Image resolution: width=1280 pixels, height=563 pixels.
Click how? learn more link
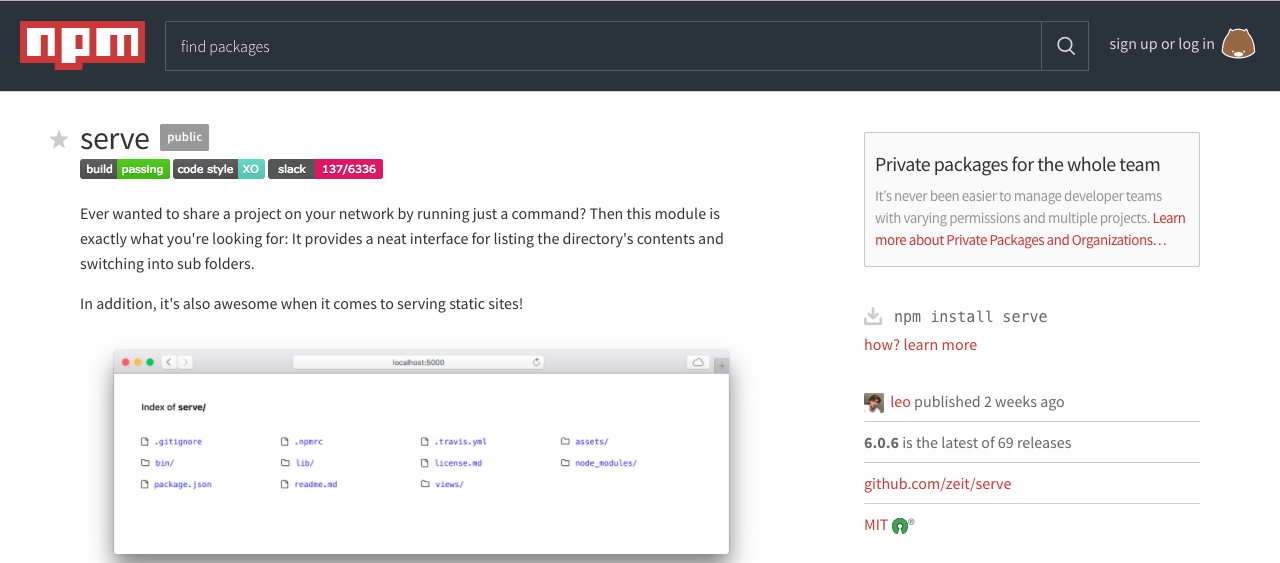coord(920,345)
